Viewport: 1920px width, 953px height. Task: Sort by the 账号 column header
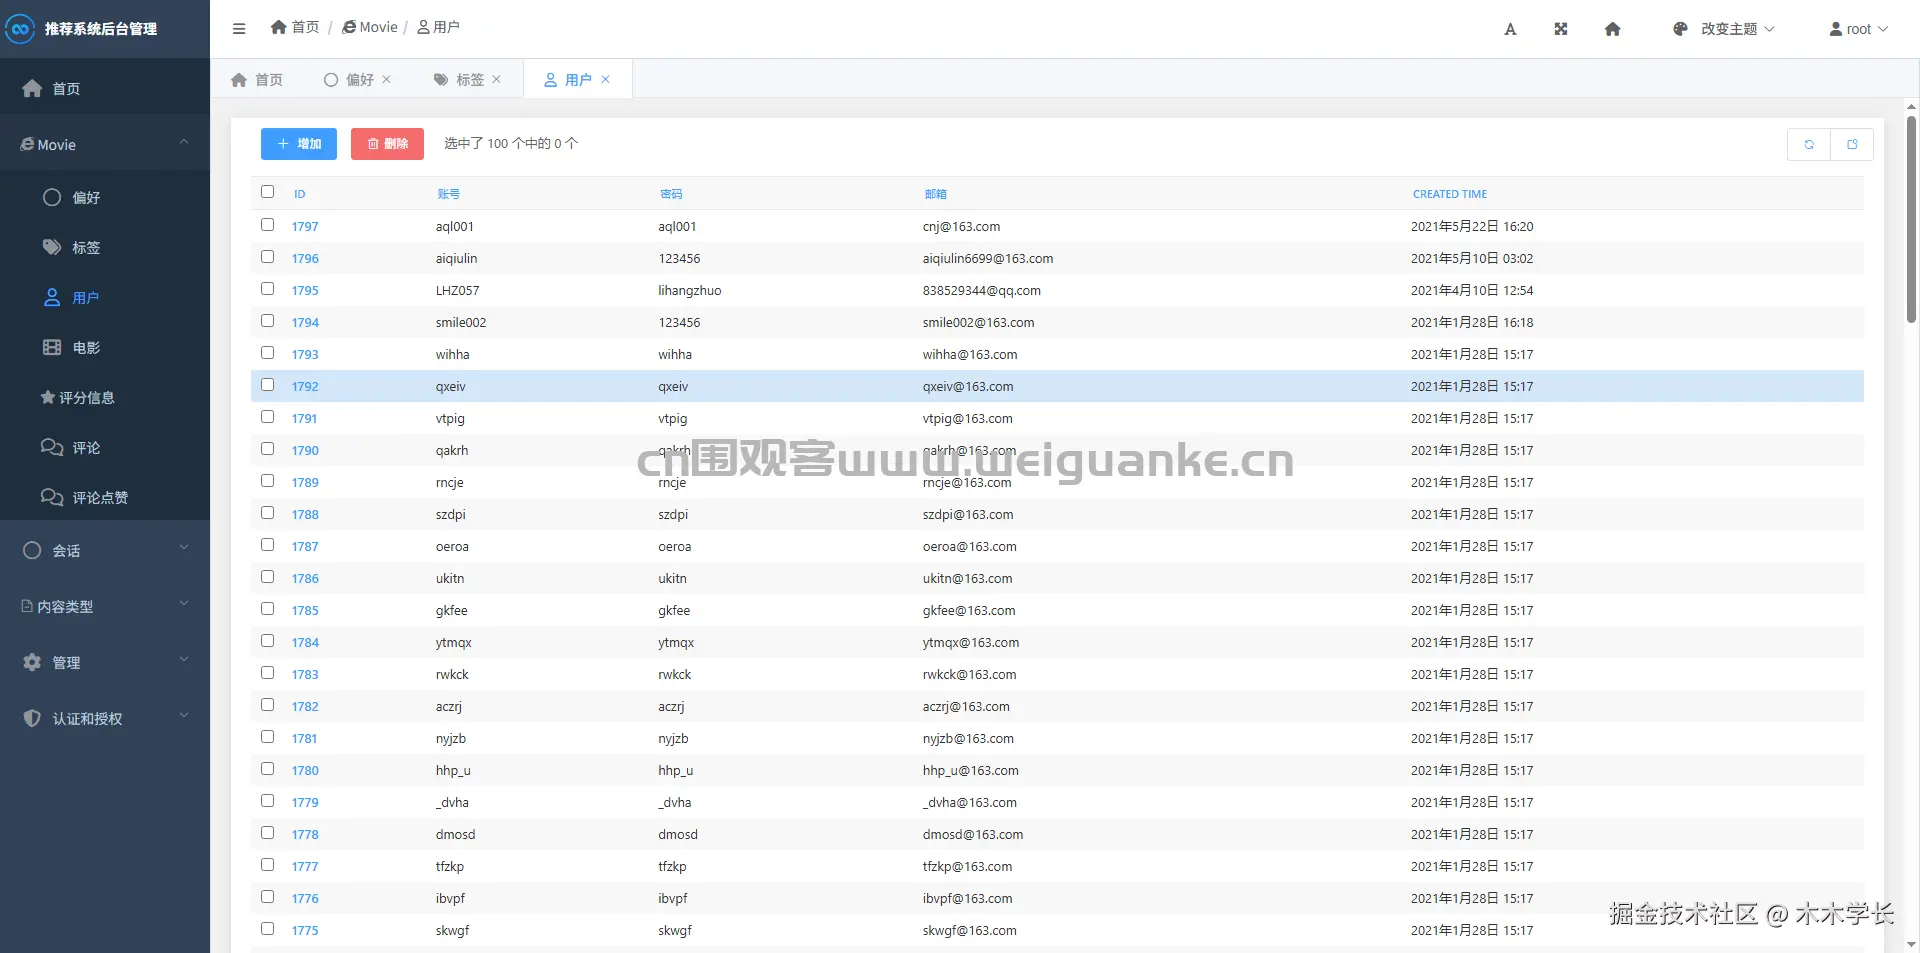(x=448, y=194)
